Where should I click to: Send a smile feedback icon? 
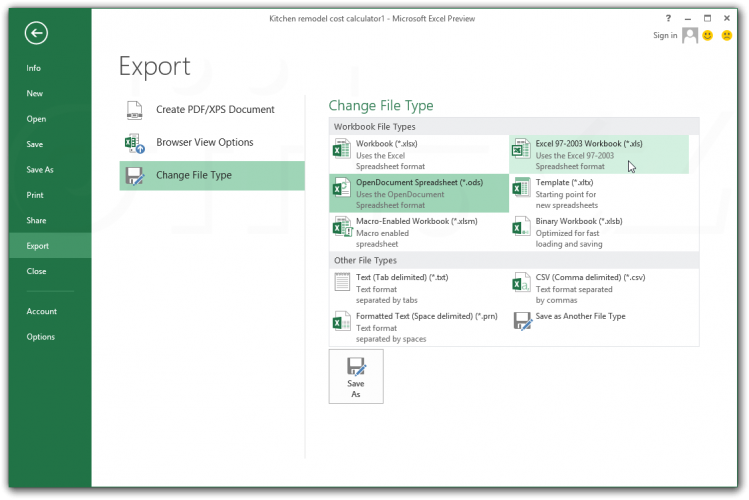[x=707, y=35]
